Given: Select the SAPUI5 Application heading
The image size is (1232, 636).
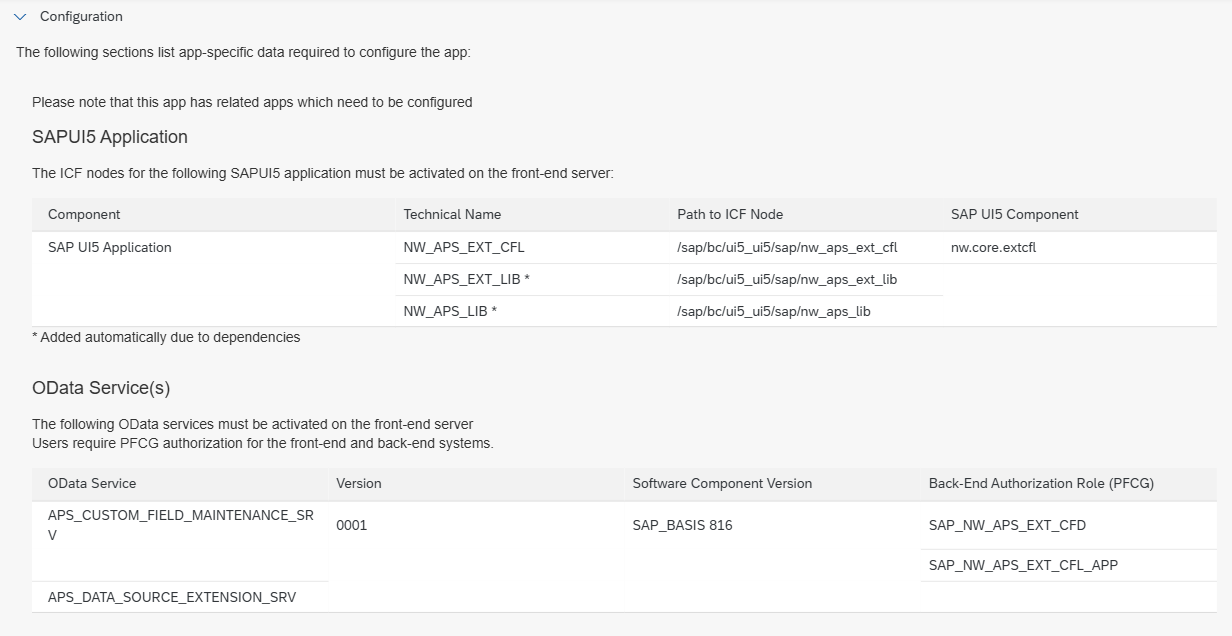Looking at the screenshot, I should (x=110, y=137).
